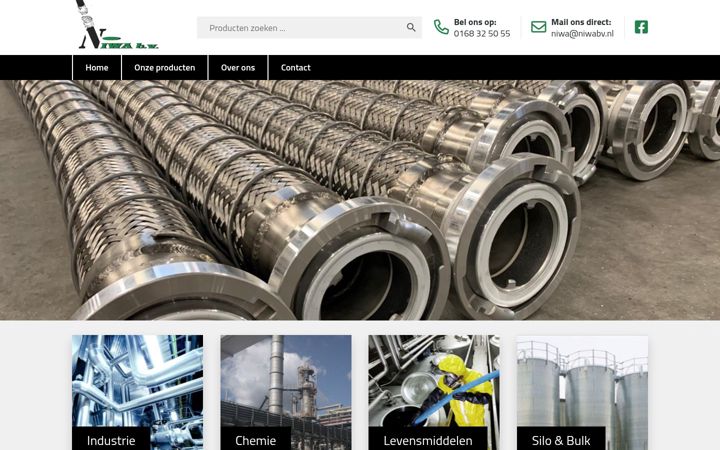Click the NIWA b.v. logo
The height and width of the screenshot is (450, 720).
[x=117, y=25]
